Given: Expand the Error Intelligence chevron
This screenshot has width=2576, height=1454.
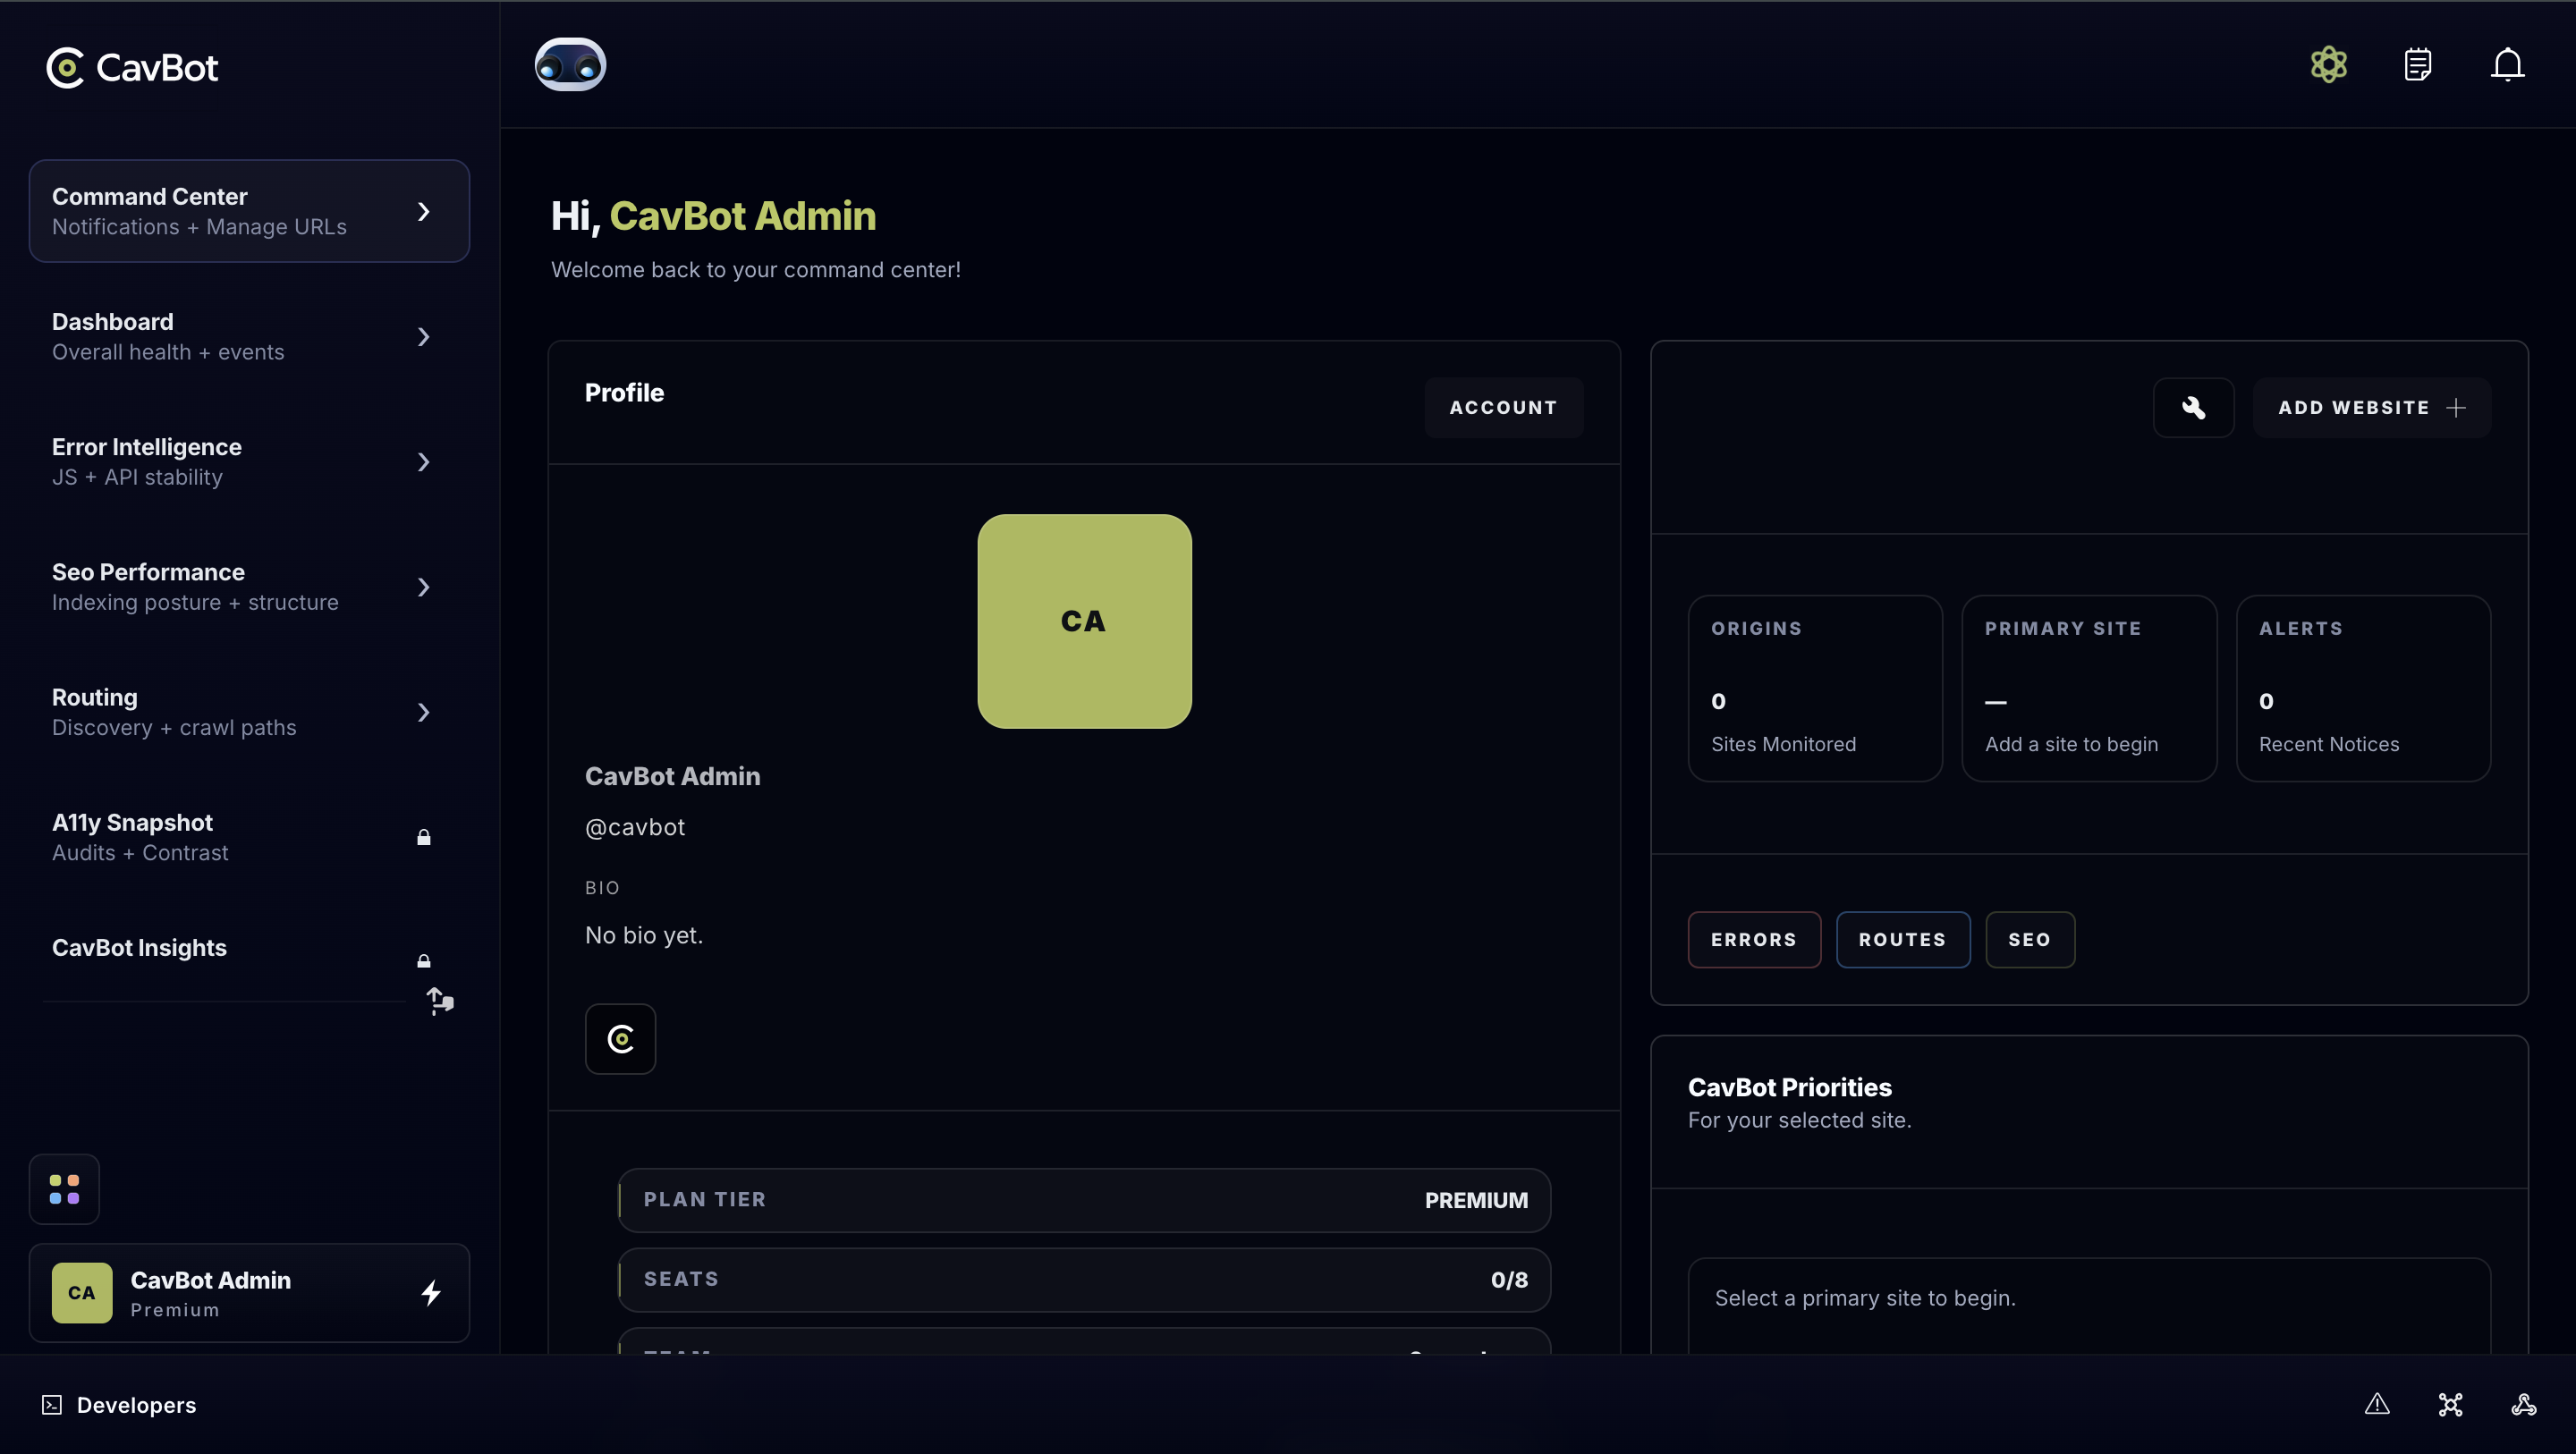Looking at the screenshot, I should click(423, 462).
